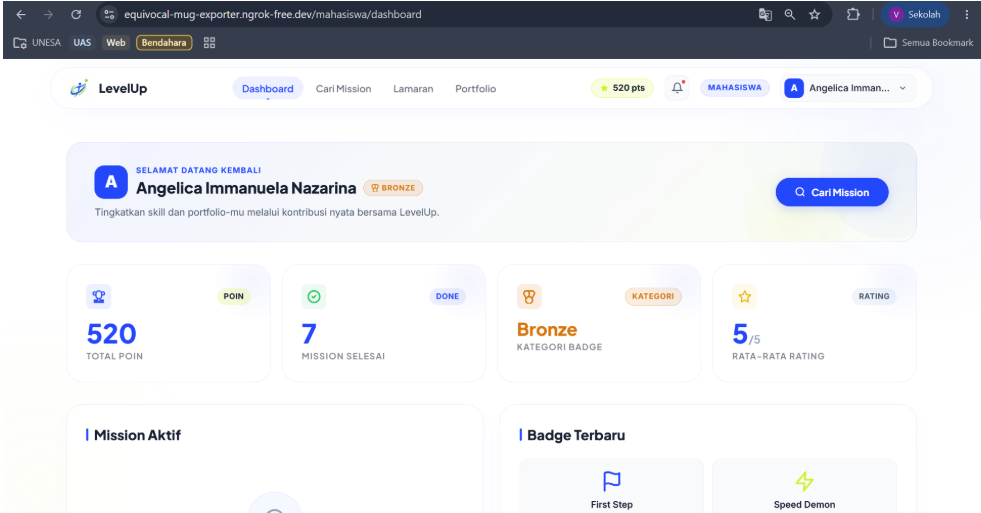Click the browser forward arrow
Screen dimensions: 981x513
pyautogui.click(x=48, y=14)
